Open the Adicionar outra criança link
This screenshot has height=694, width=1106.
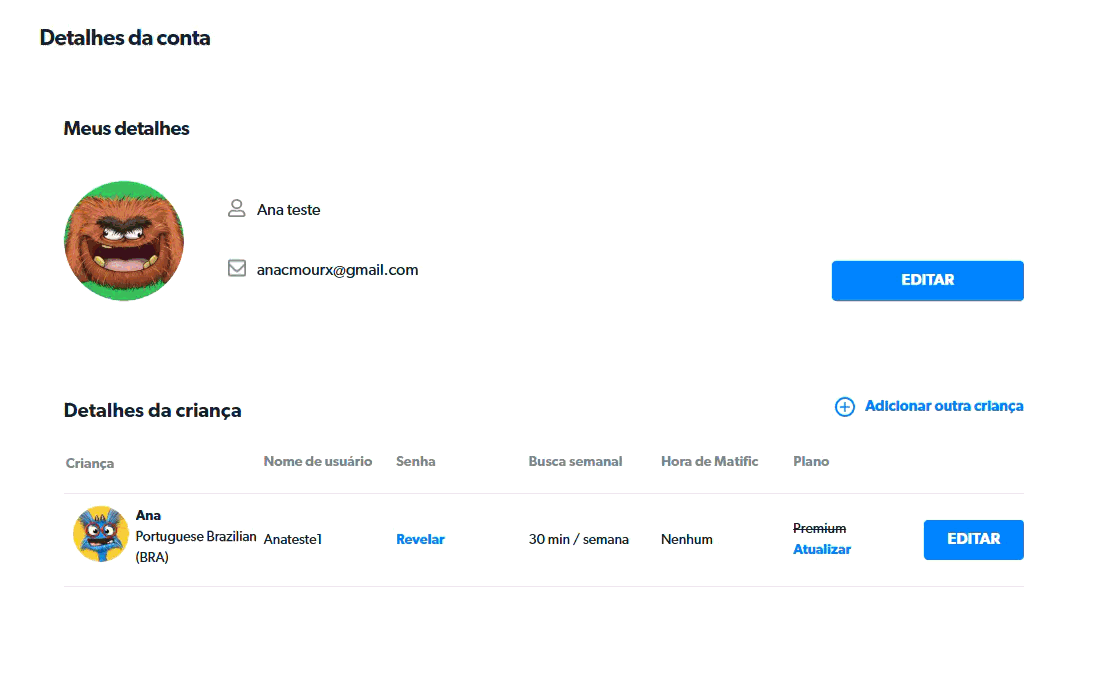(x=943, y=406)
